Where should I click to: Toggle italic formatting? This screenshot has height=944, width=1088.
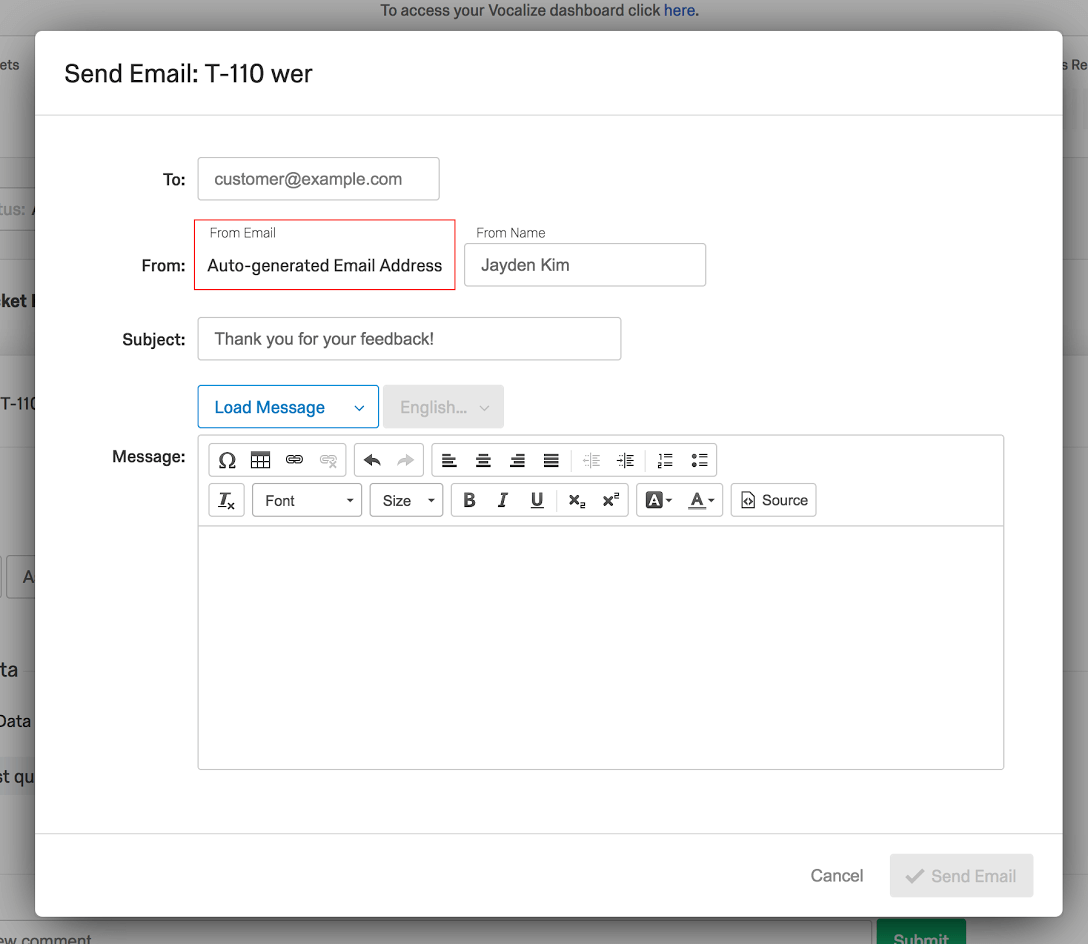coord(503,500)
